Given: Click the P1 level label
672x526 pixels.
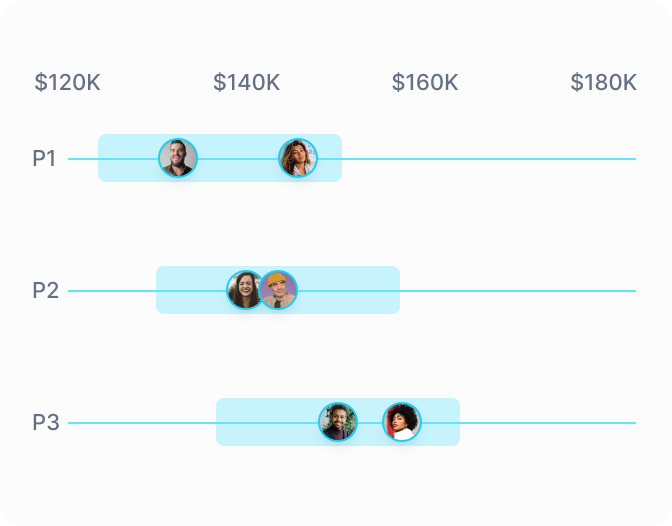Looking at the screenshot, I should point(45,158).
